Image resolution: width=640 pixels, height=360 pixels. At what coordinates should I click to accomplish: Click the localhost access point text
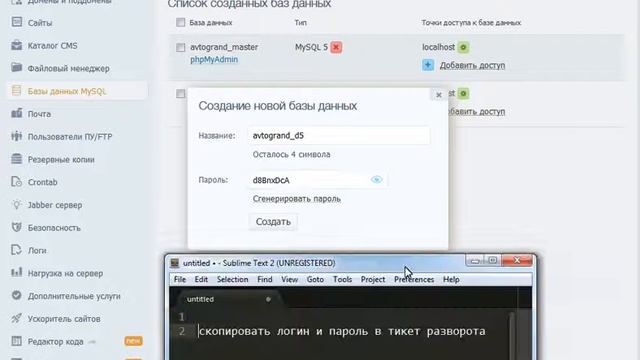click(x=438, y=47)
